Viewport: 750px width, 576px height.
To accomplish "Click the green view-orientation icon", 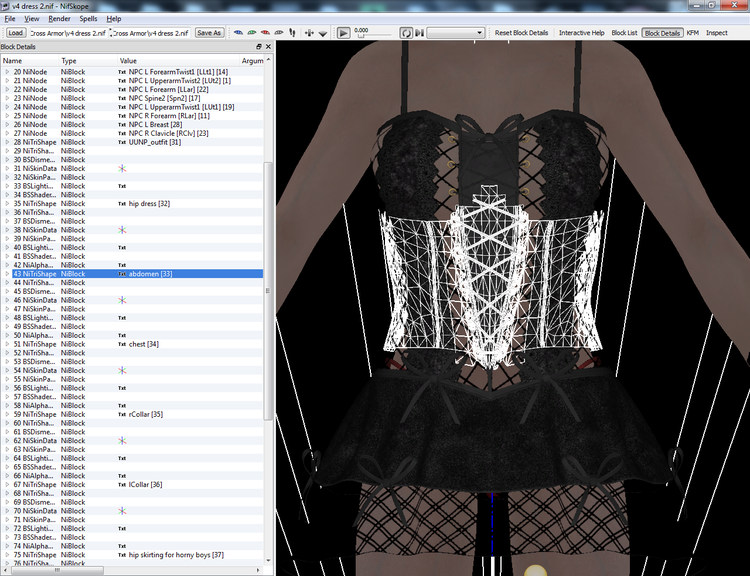I will pyautogui.click(x=252, y=33).
